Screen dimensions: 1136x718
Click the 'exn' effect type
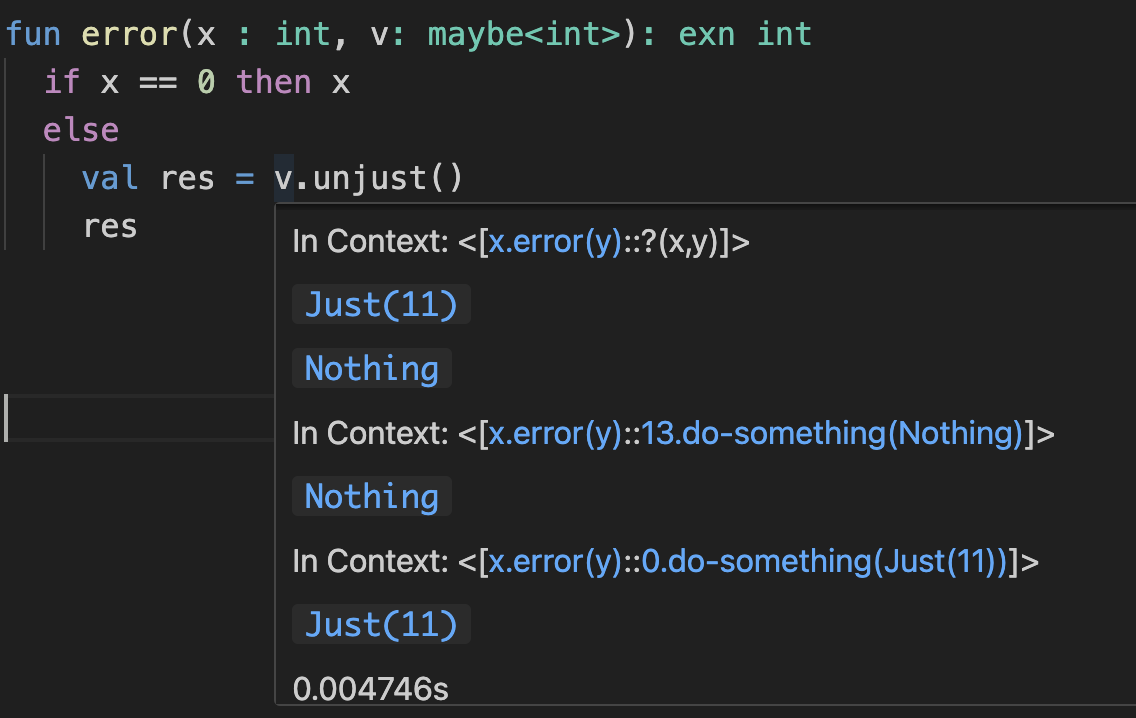(708, 35)
